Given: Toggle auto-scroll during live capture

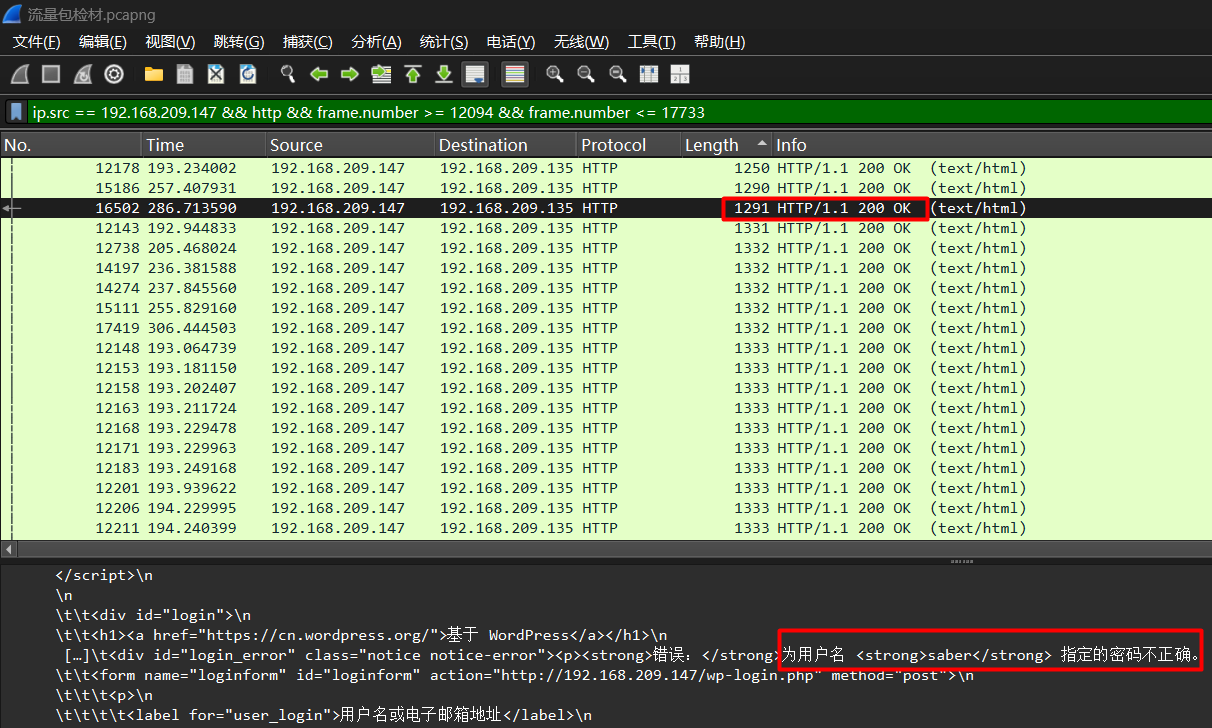Looking at the screenshot, I should pyautogui.click(x=475, y=74).
